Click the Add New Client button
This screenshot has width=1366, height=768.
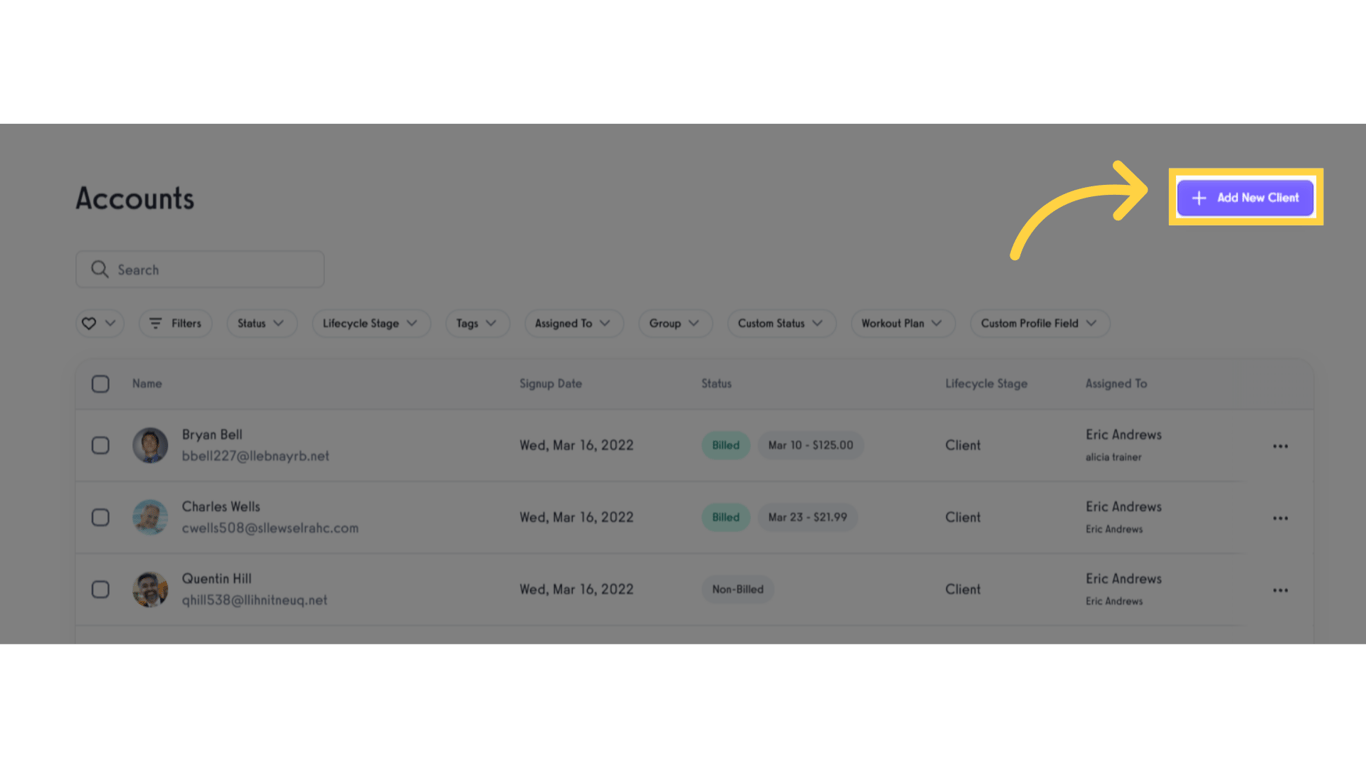tap(1245, 198)
